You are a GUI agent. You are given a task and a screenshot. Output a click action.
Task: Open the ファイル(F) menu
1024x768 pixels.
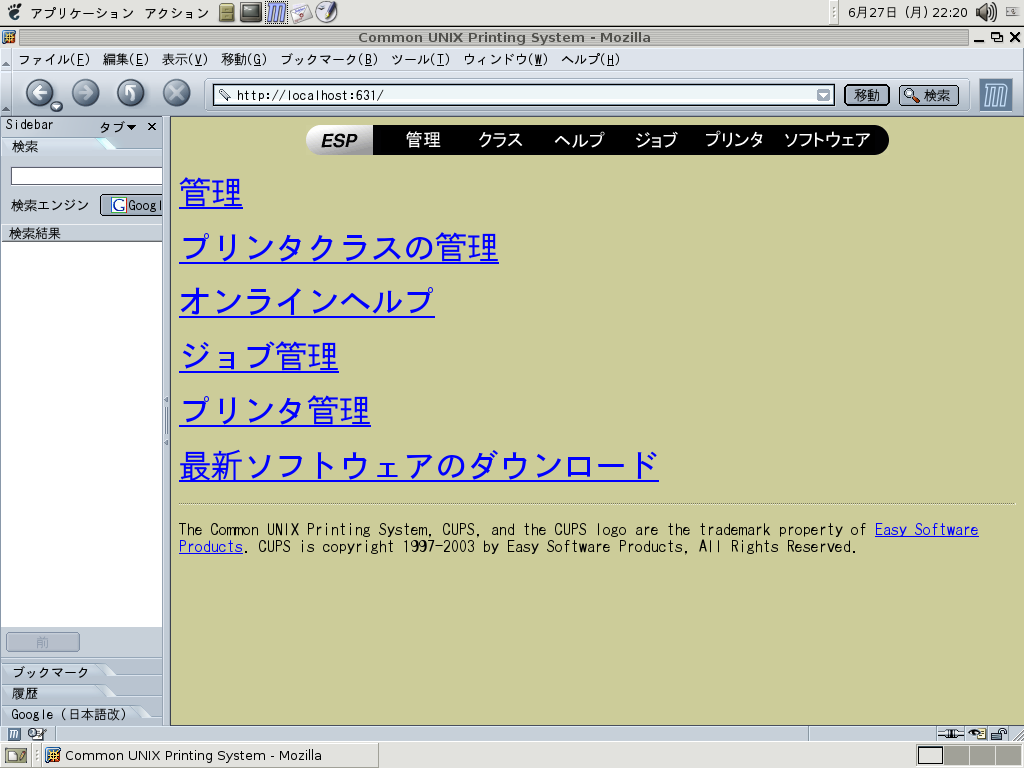pos(54,59)
